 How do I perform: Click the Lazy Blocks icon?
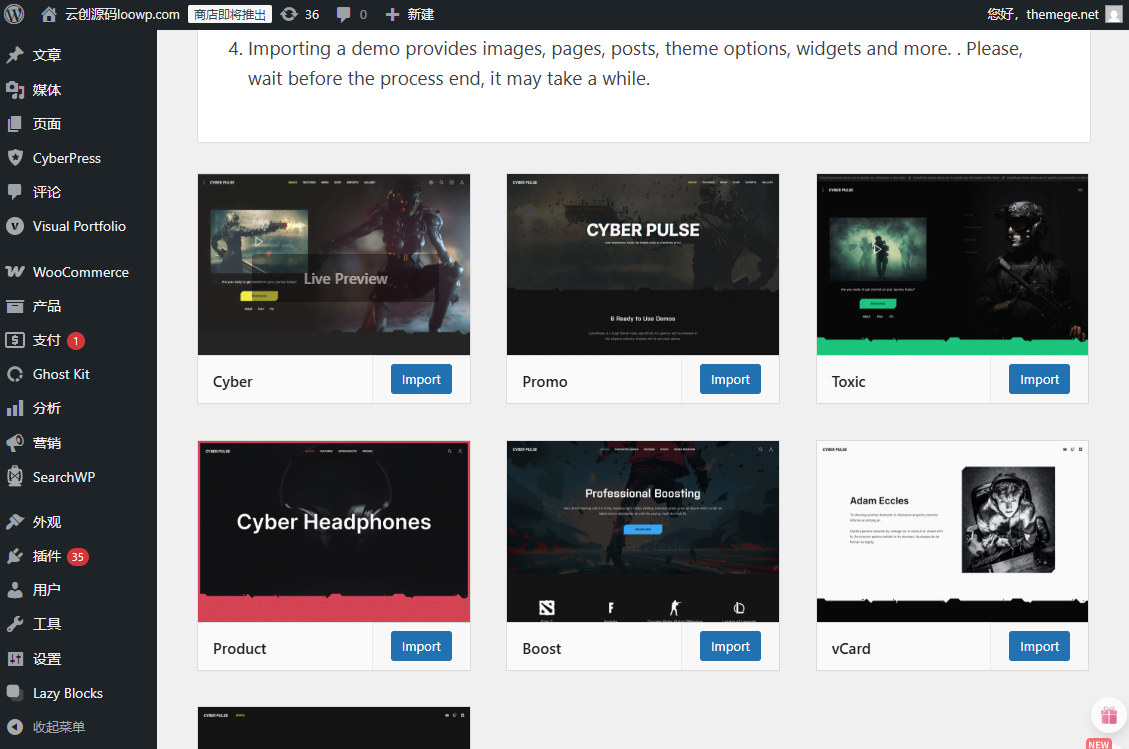point(15,693)
